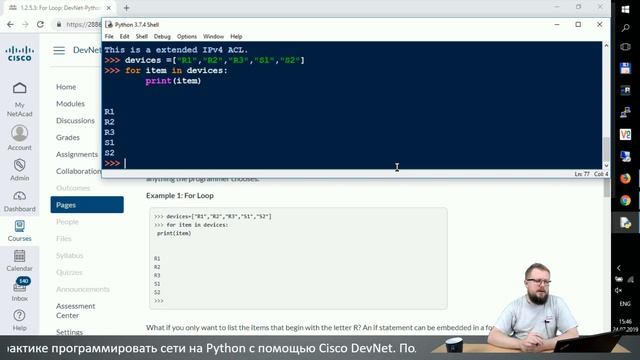Viewport: 640px width, 360px height.
Task: Open the Edit menu in Python Shell
Action: tap(124, 36)
